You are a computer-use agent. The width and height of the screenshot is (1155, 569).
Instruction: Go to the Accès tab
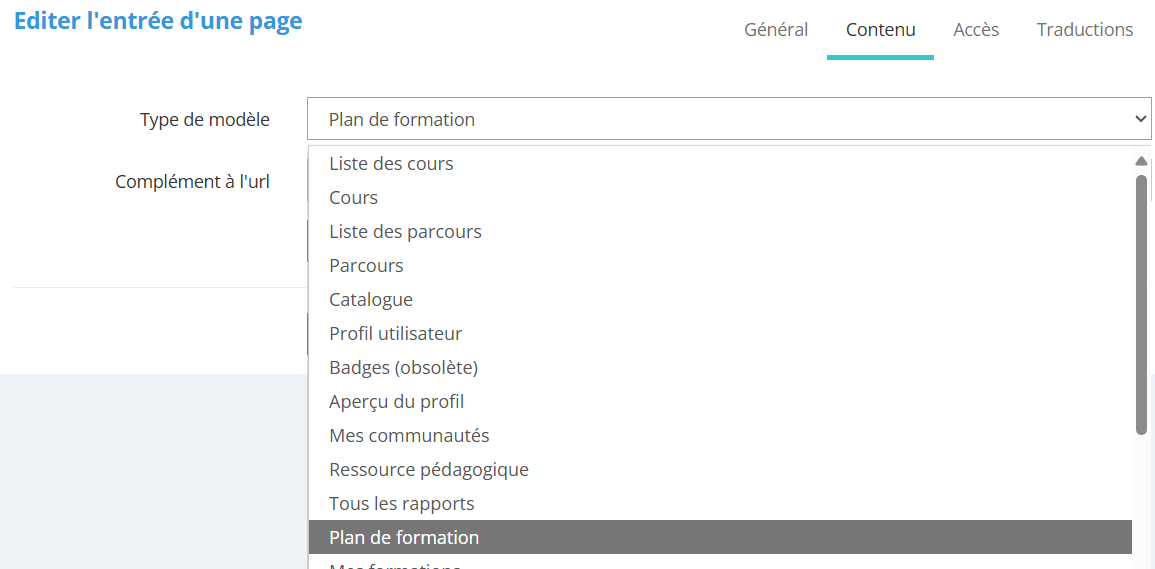[x=976, y=30]
